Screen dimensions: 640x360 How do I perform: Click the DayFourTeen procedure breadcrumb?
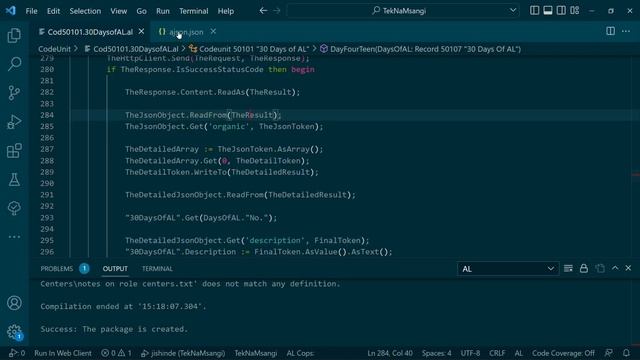point(420,49)
